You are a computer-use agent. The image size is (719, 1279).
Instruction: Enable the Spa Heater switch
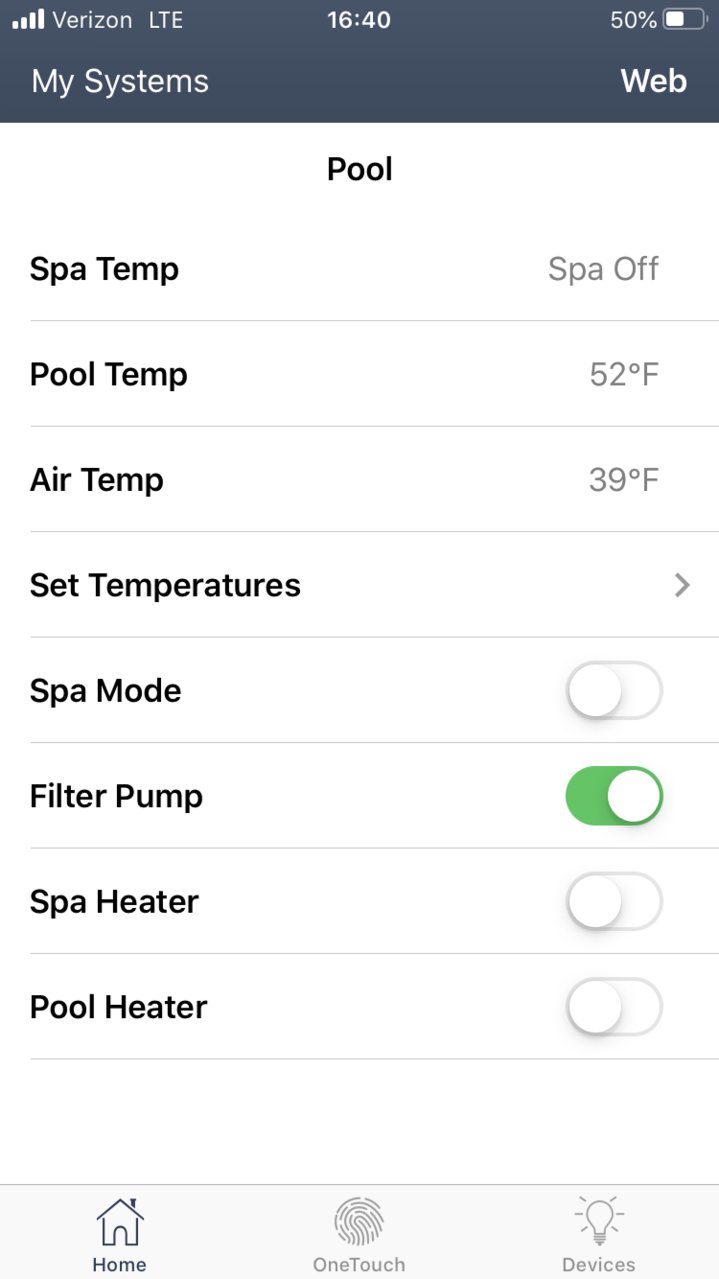pos(614,901)
